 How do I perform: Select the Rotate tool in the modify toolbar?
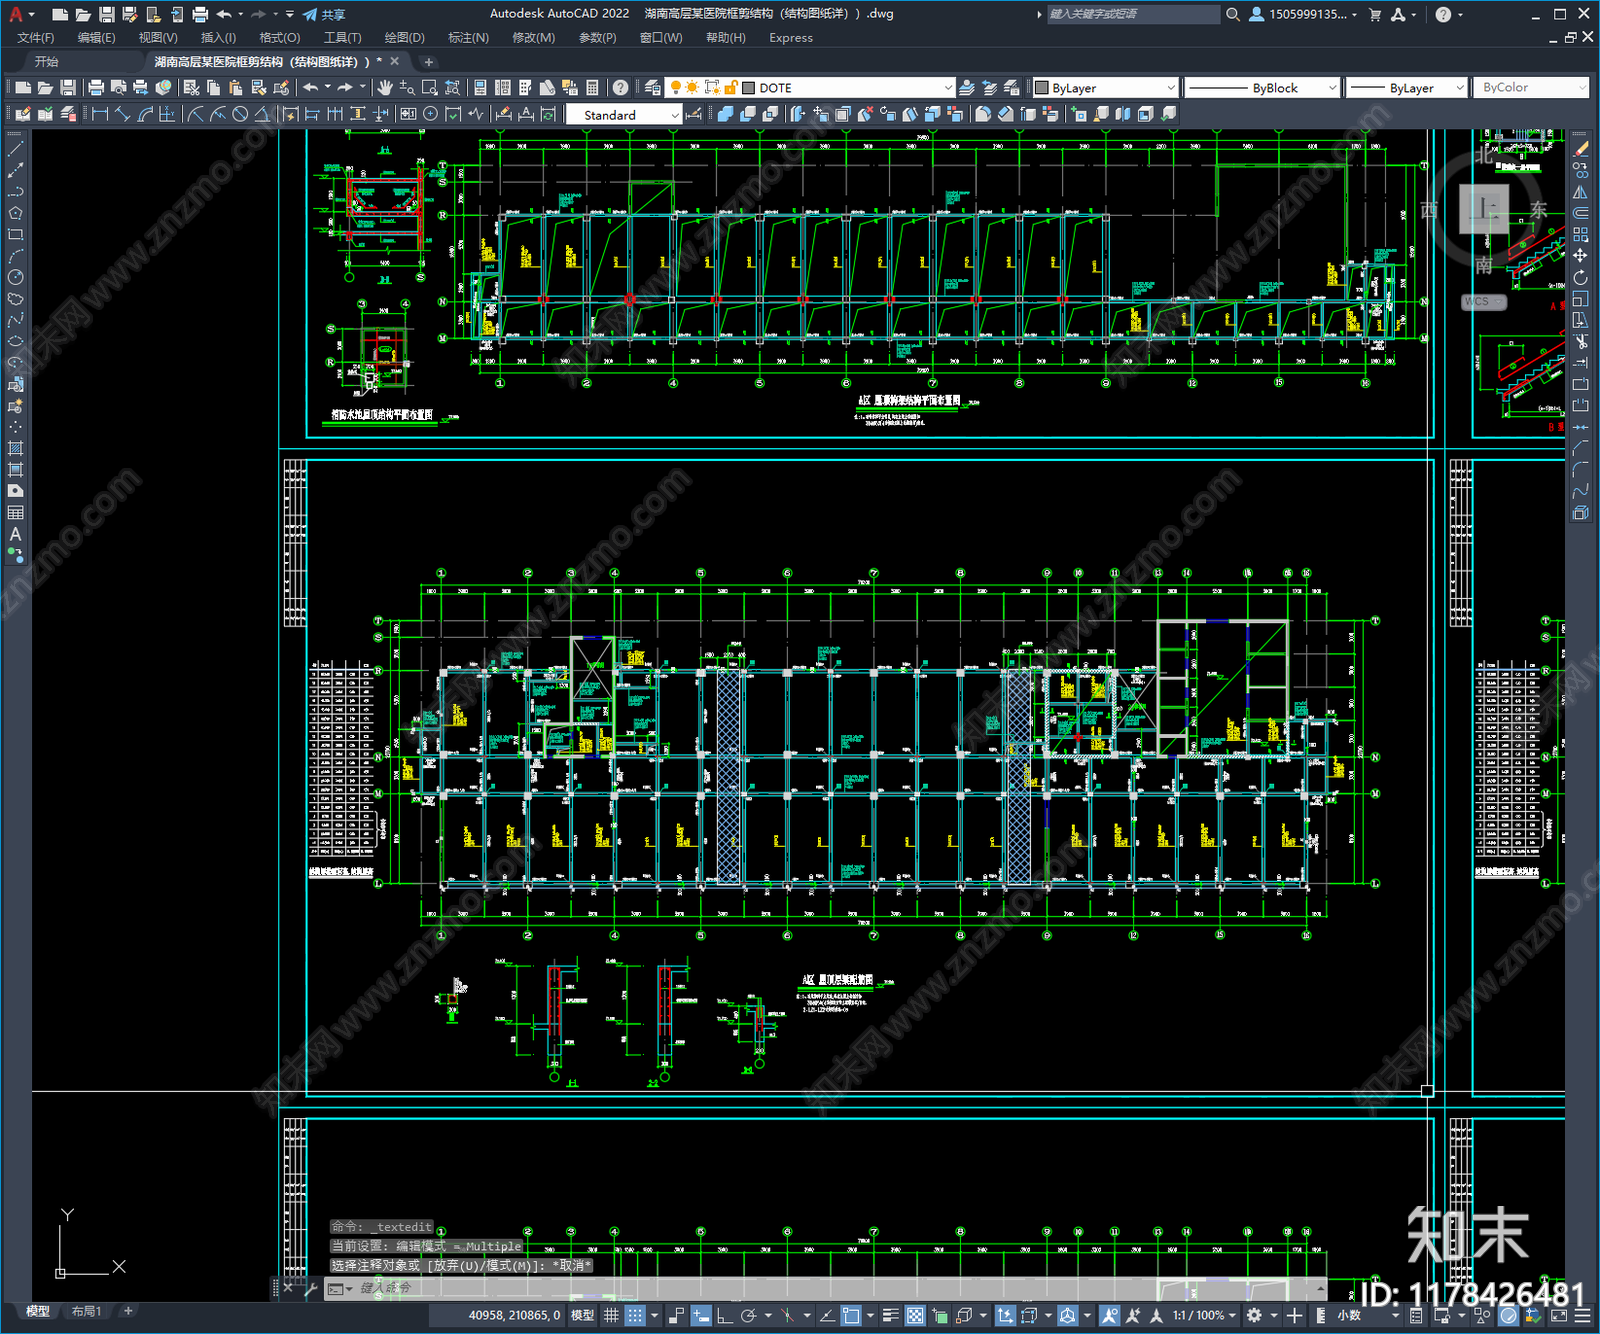1580,277
